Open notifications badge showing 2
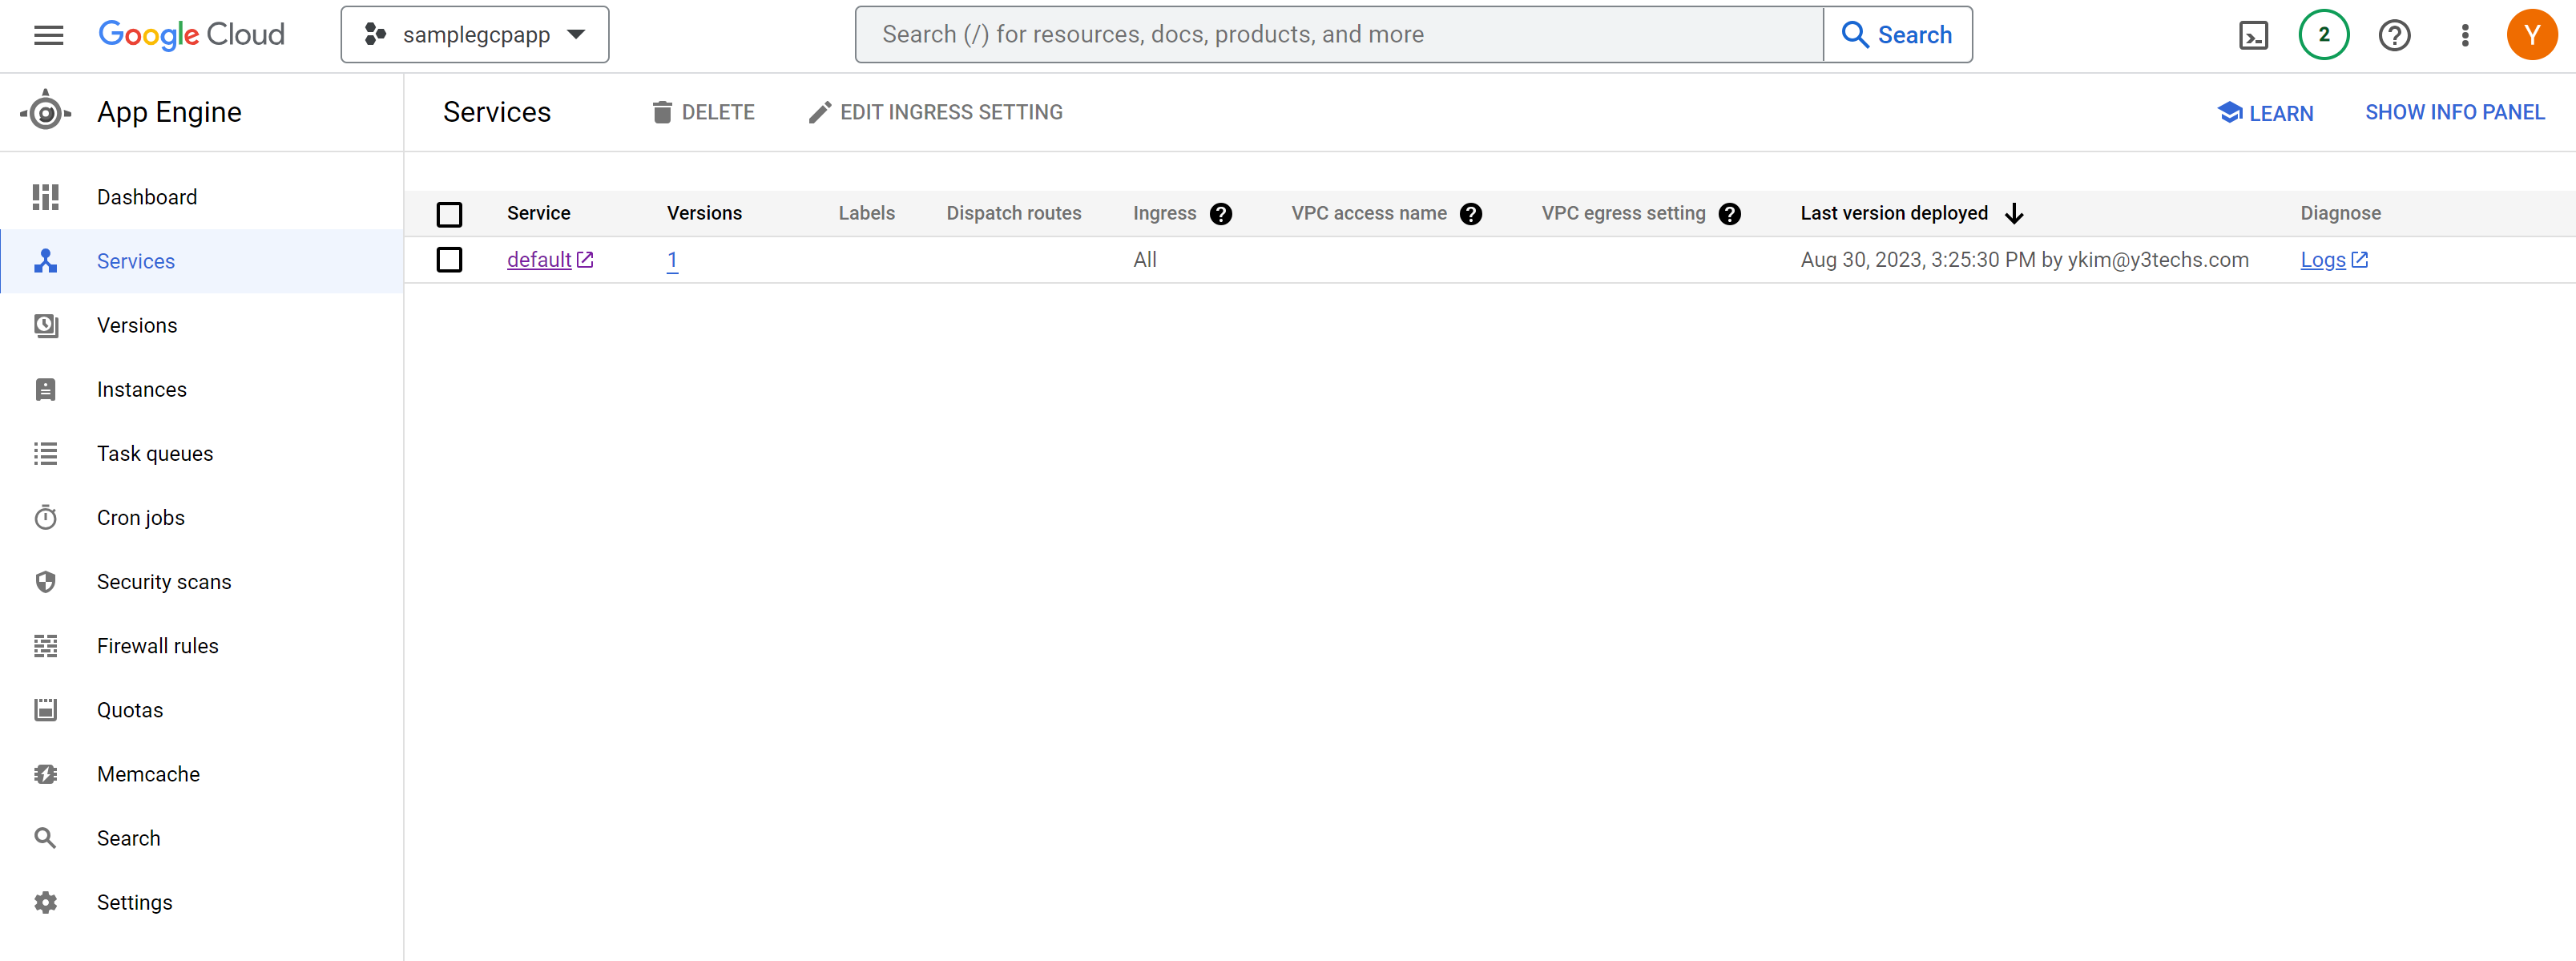2576x961 pixels. click(2323, 35)
